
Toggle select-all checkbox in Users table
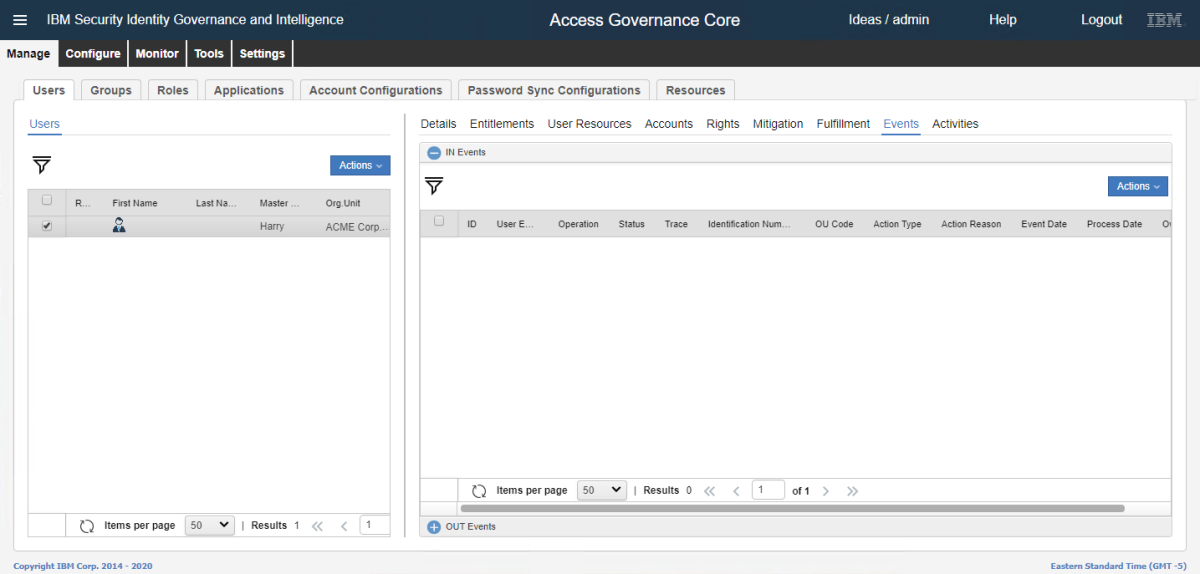(47, 201)
